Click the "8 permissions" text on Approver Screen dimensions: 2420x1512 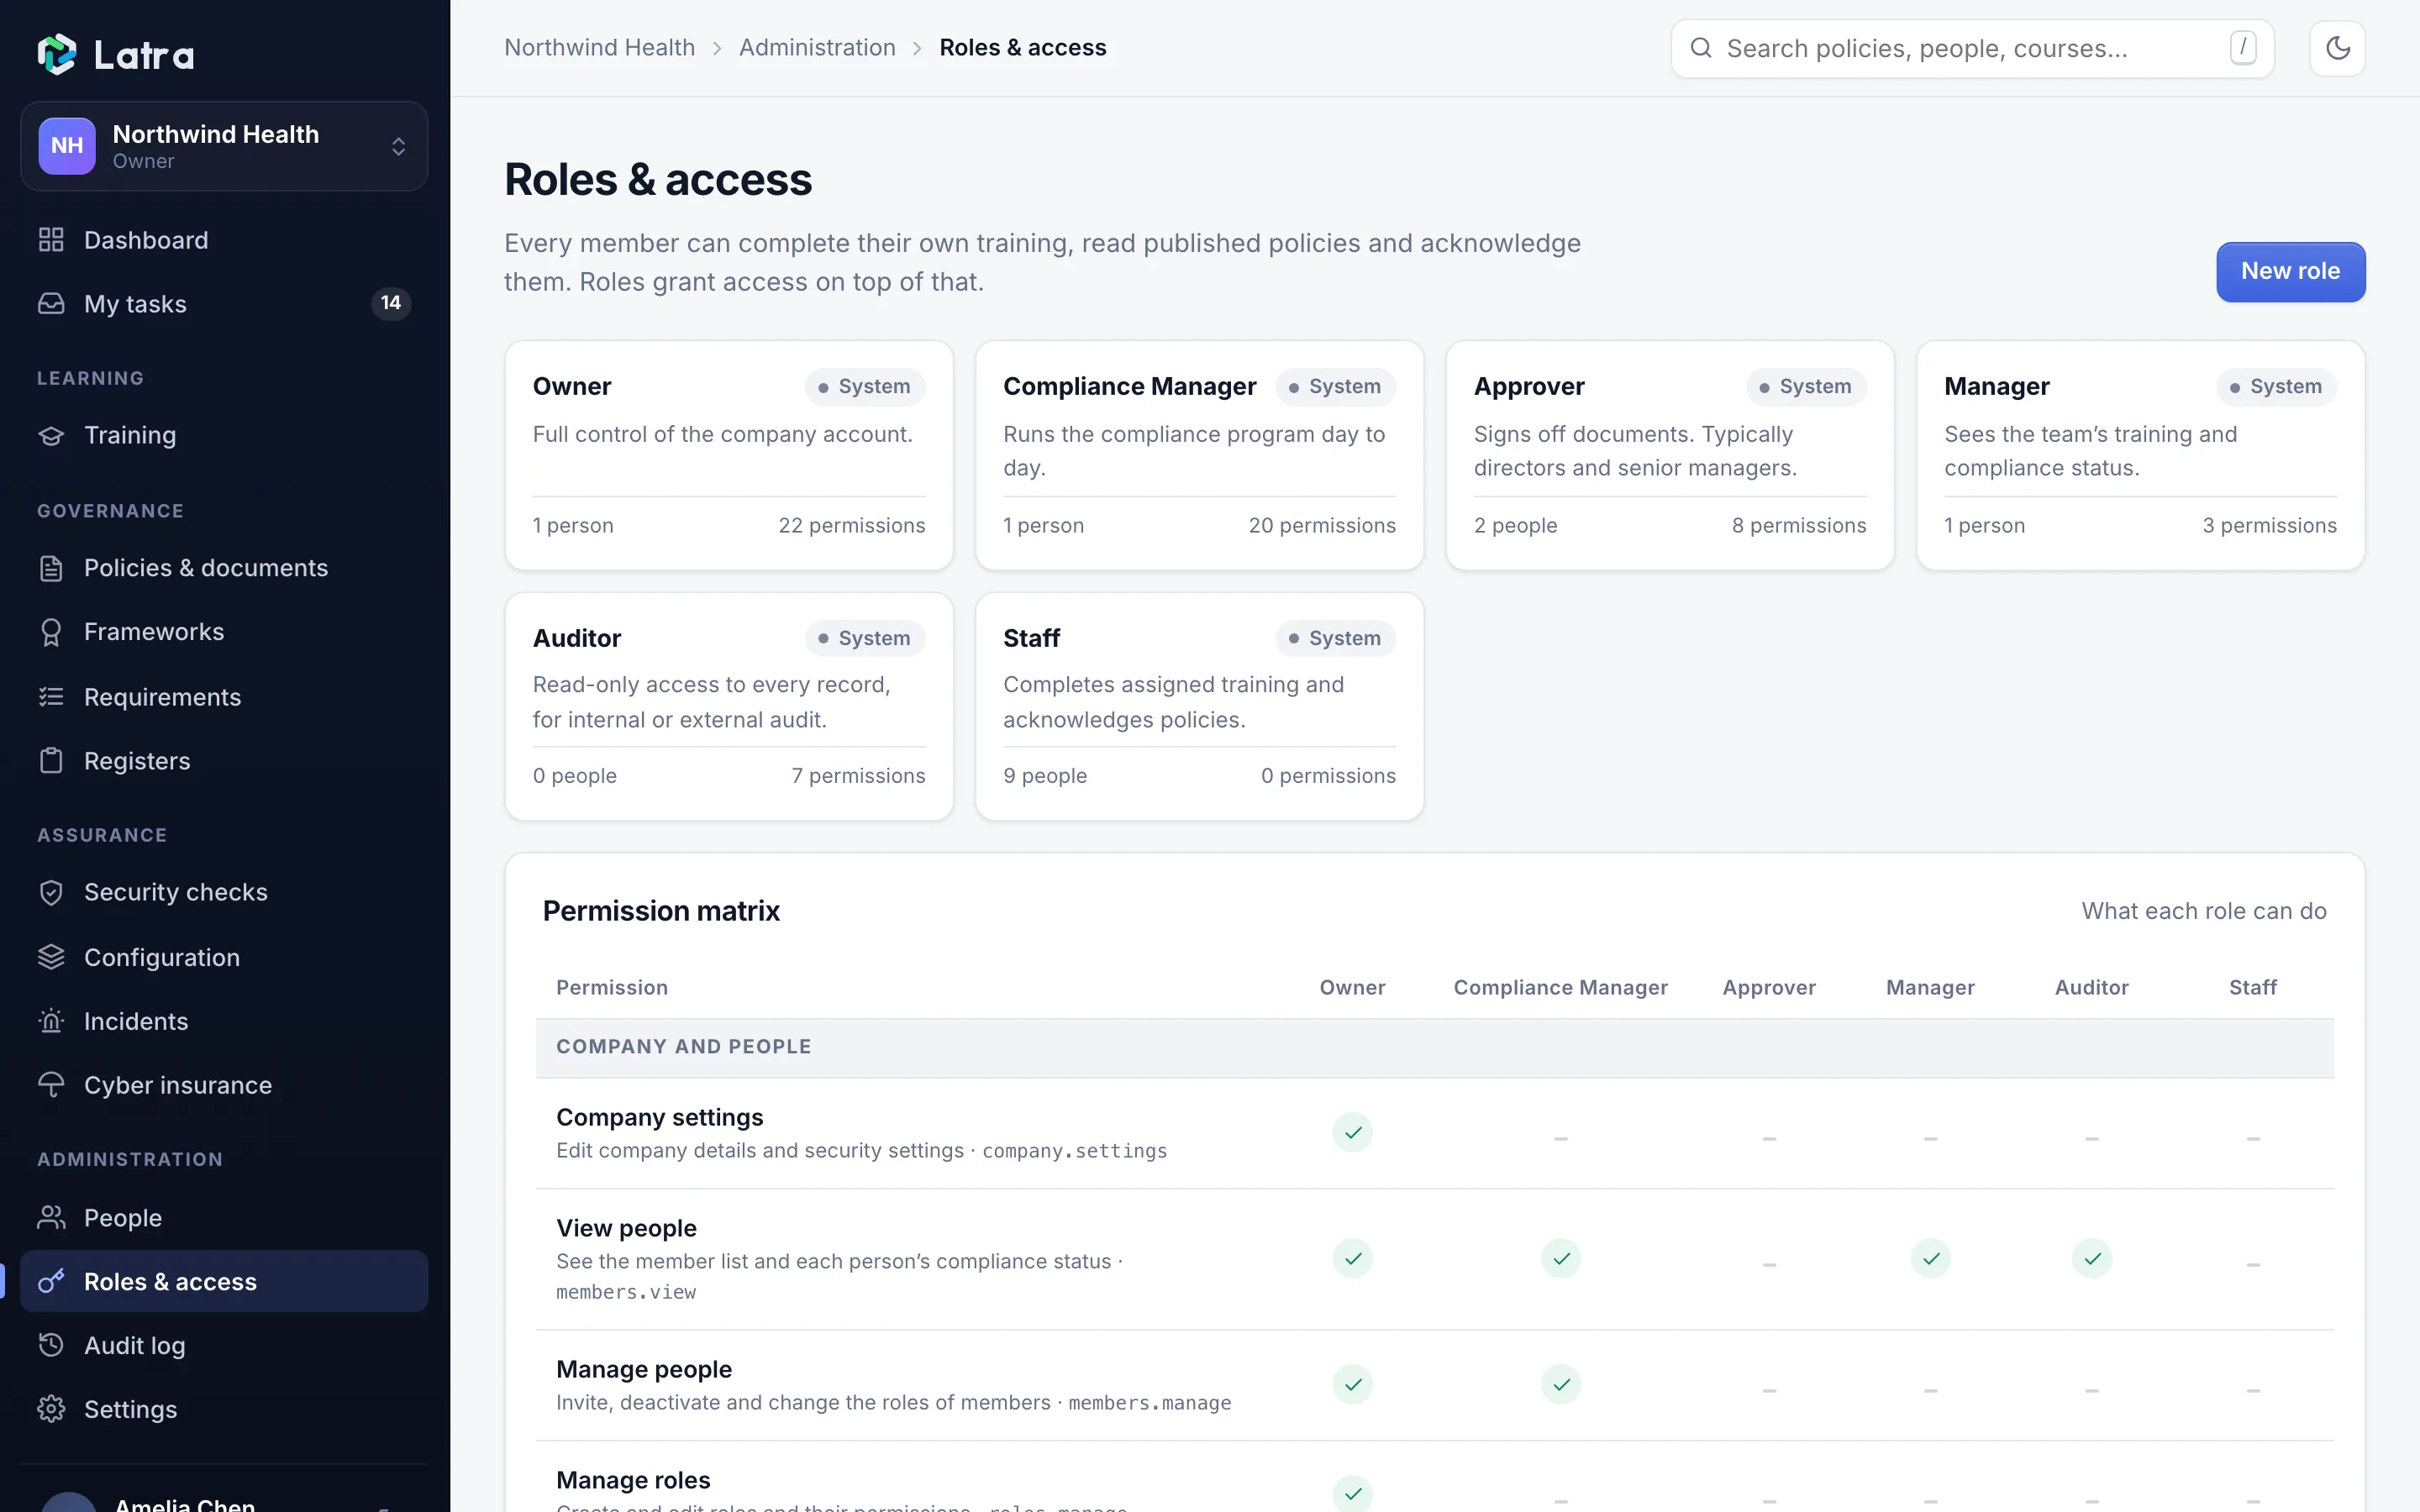pyautogui.click(x=1798, y=525)
